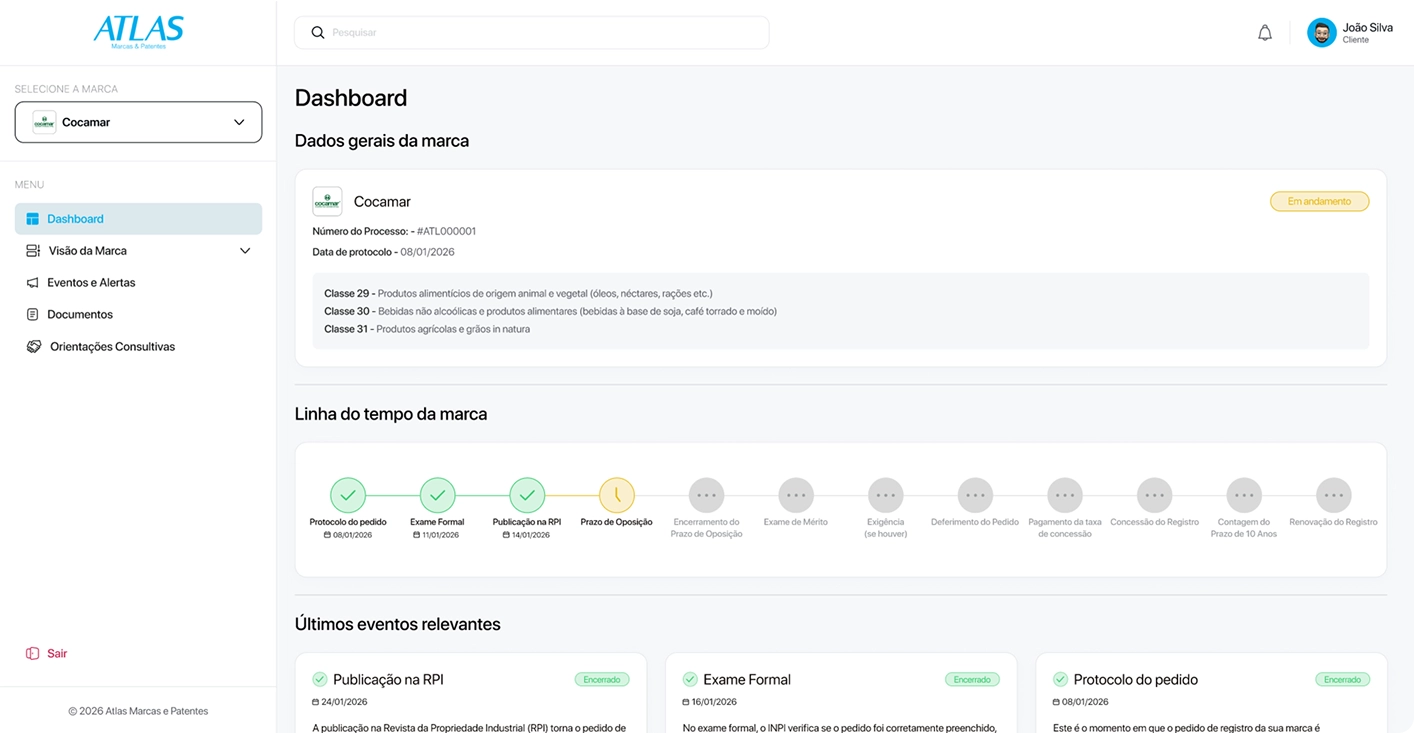Open the Documentos menu item
Screen dimensions: 1414x733
(138, 315)
